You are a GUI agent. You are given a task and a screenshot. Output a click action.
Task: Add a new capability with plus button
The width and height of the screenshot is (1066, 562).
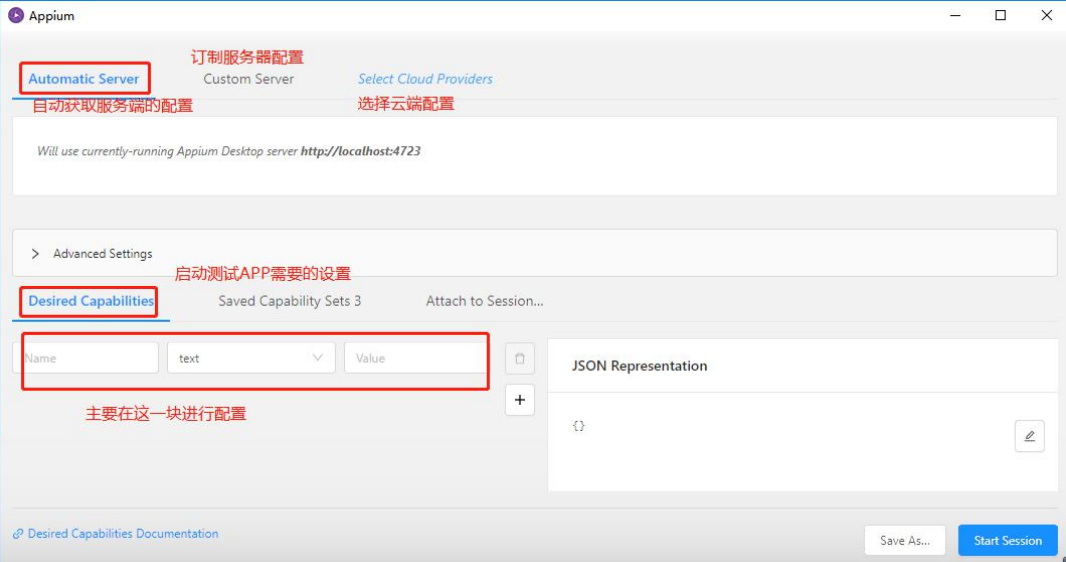point(519,400)
